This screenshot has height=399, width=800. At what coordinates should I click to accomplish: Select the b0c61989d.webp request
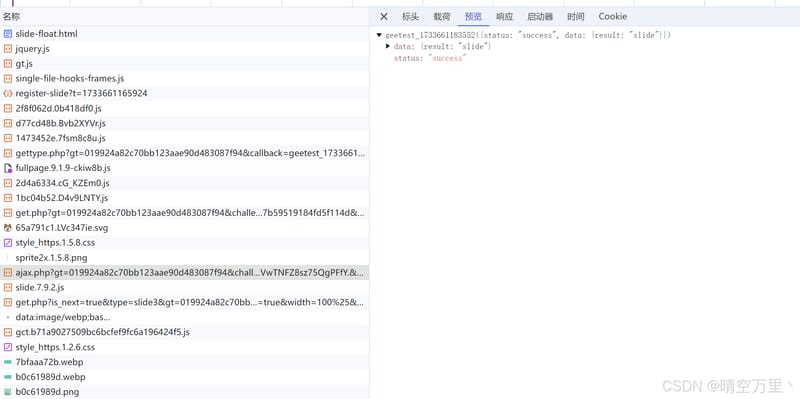[x=185, y=377]
